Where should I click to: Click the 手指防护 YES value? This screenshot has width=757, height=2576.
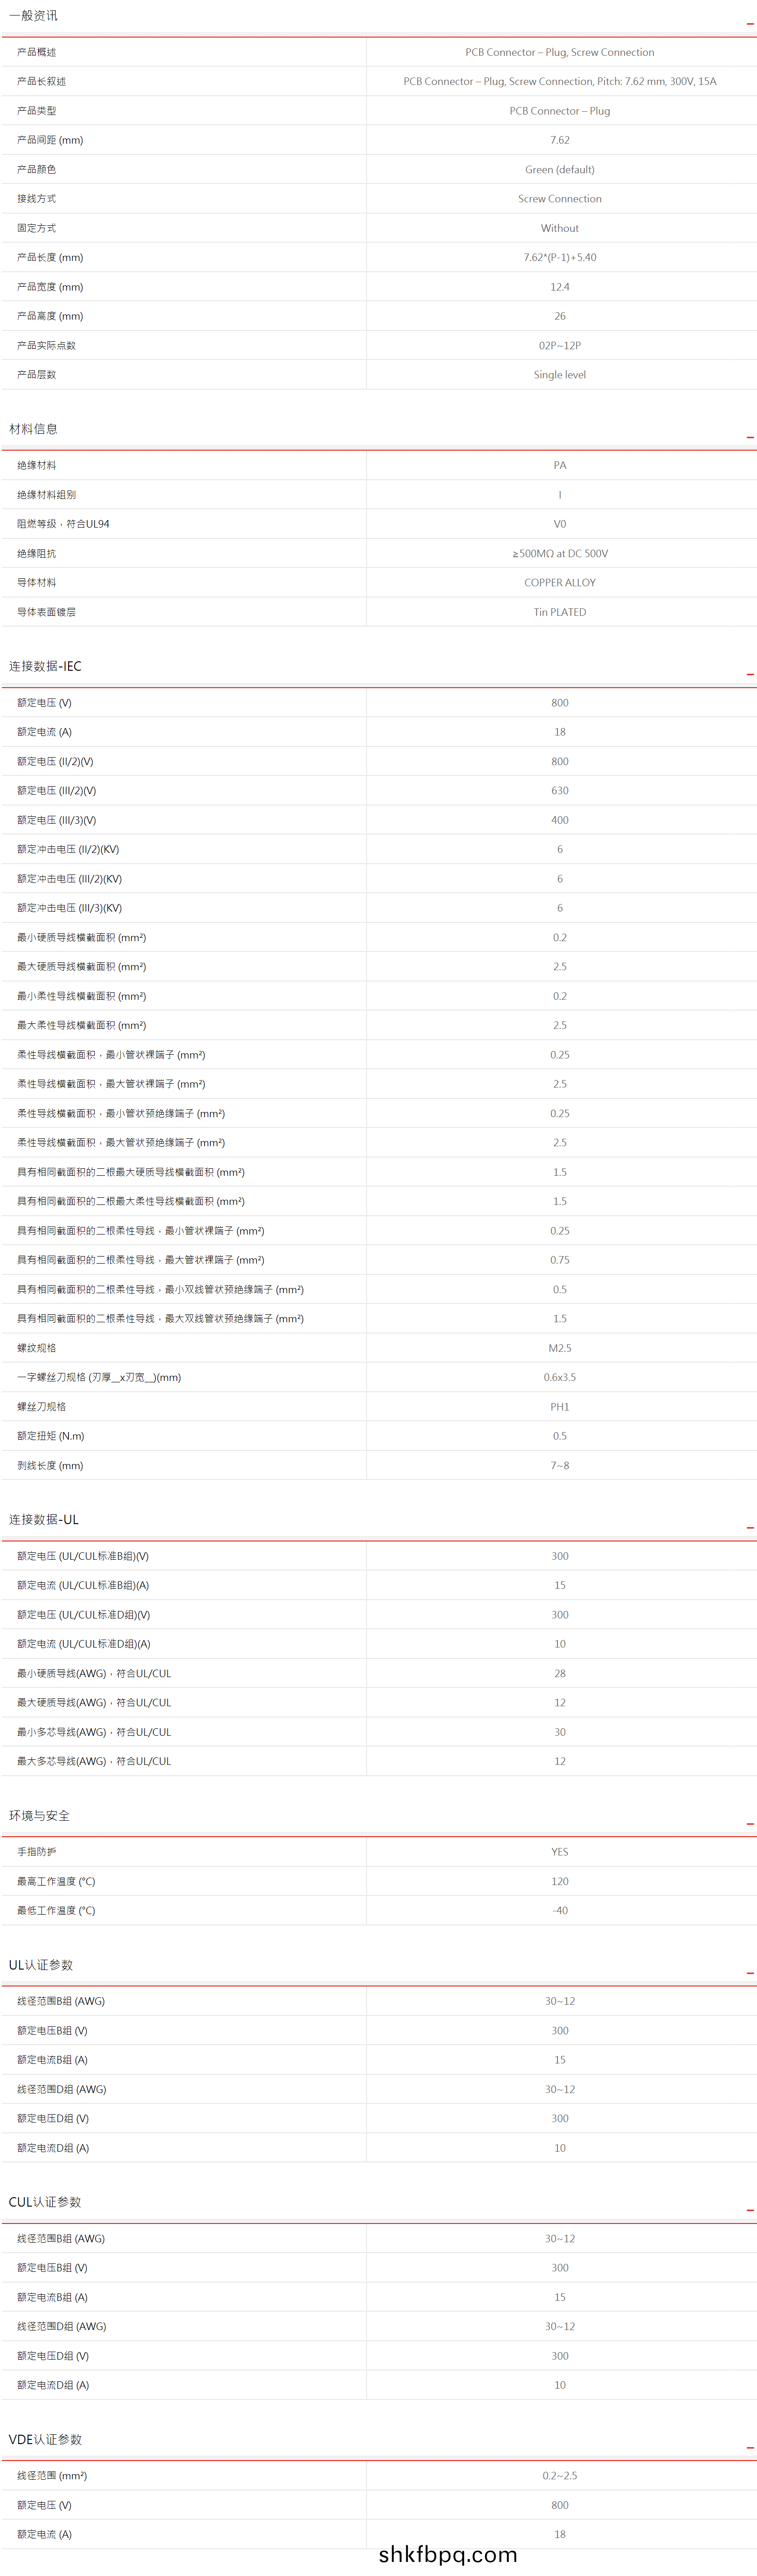coord(559,1852)
